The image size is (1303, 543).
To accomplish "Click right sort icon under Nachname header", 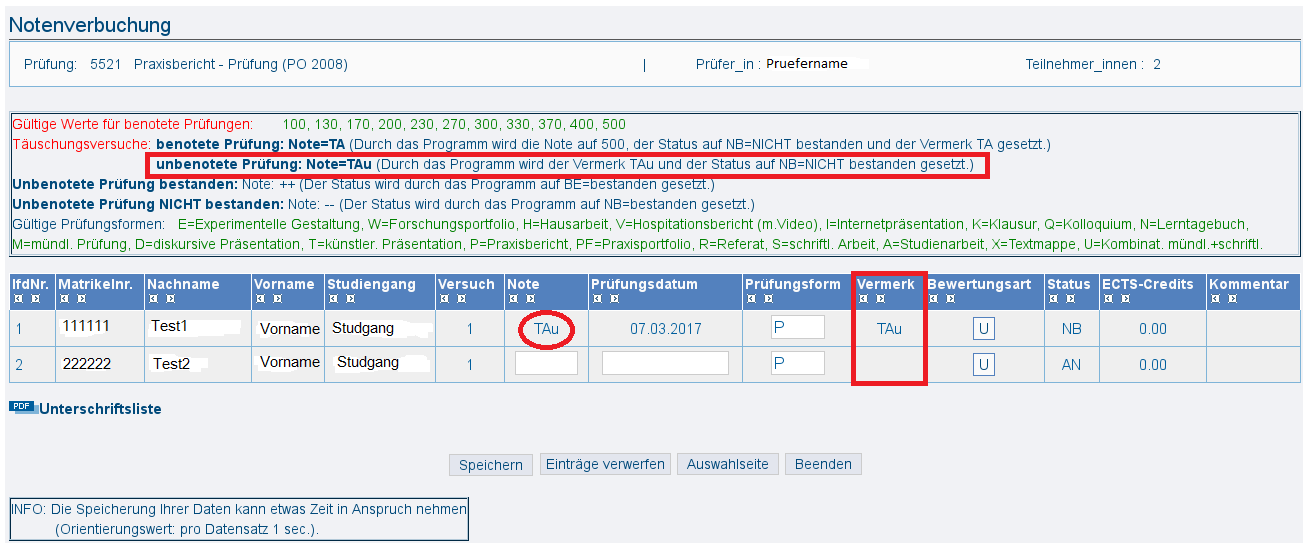I will 169,299.
